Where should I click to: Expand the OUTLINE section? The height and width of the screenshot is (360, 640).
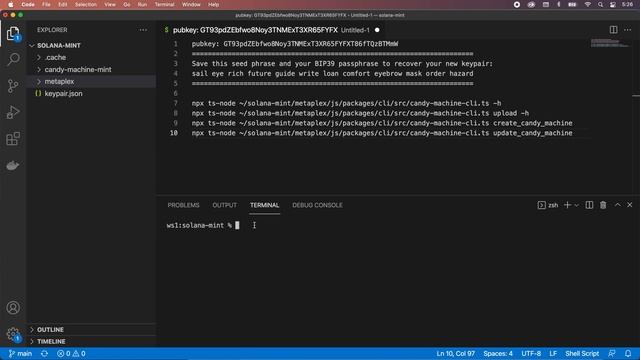[x=50, y=329]
